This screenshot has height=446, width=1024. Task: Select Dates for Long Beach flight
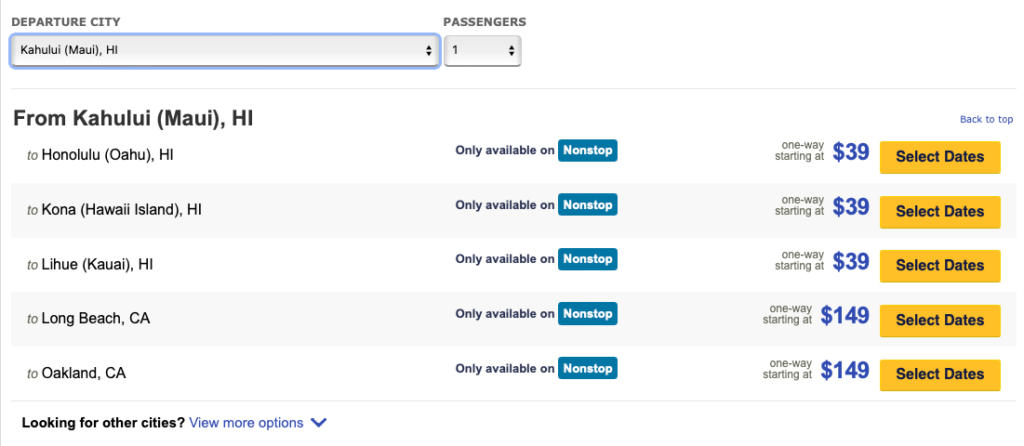(x=940, y=320)
